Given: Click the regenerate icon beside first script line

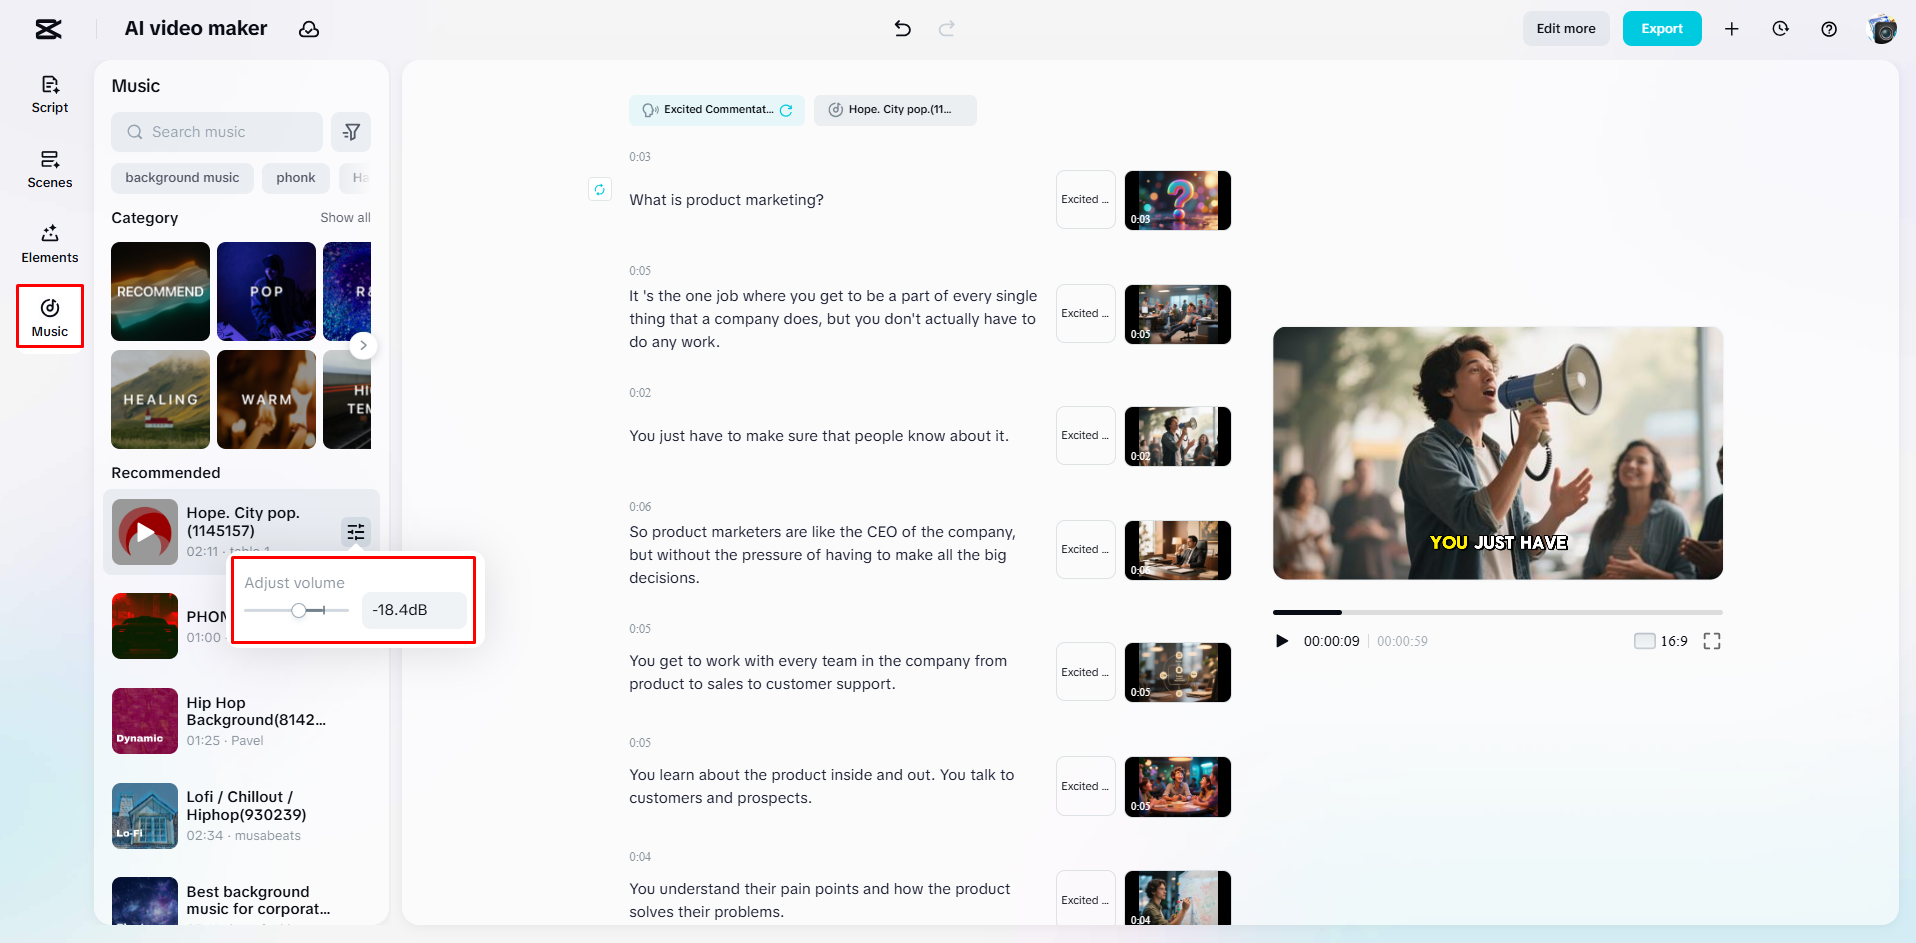Looking at the screenshot, I should coord(600,189).
